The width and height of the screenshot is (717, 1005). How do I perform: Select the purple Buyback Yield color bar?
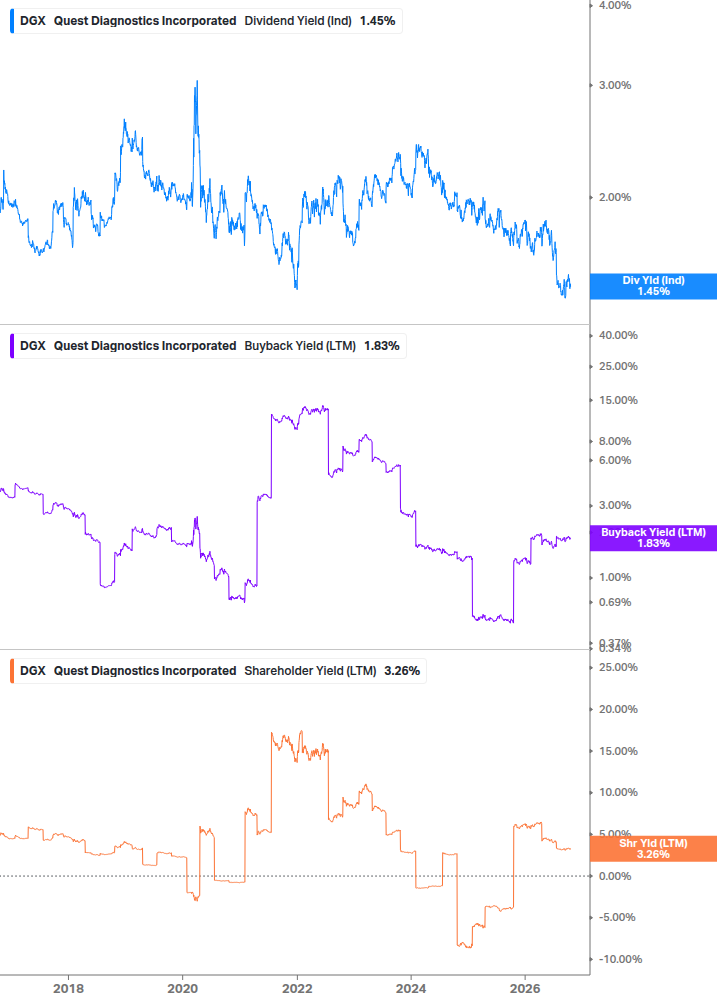(x=12, y=345)
